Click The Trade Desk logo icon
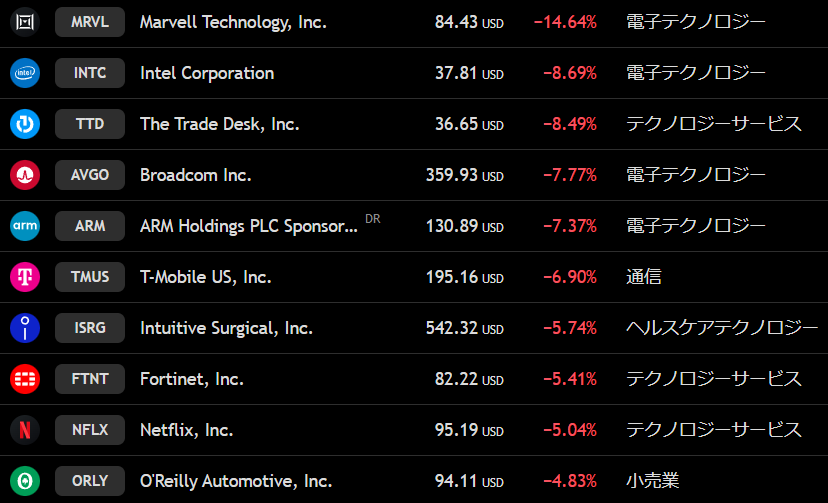Viewport: 828px width, 503px height. (25, 124)
